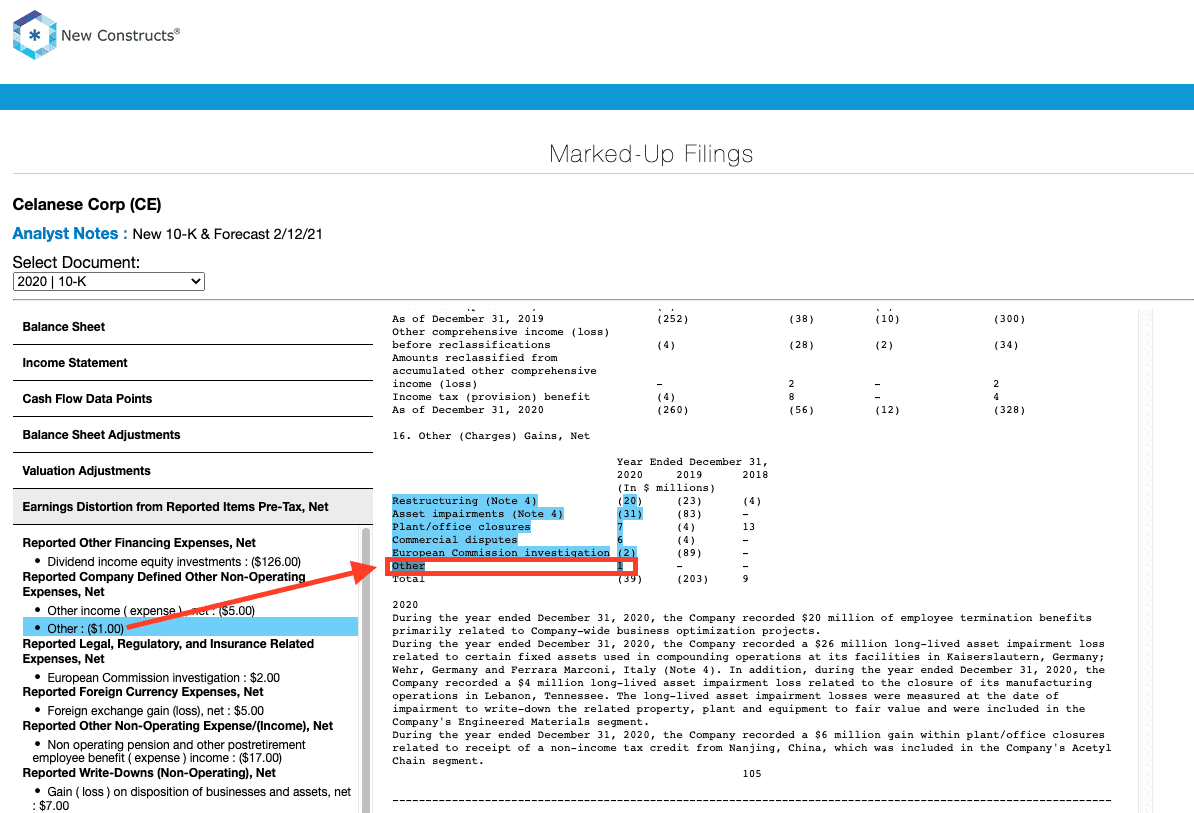The image size is (1194, 813).
Task: Open the Analyst Notes link
Action: 70,234
